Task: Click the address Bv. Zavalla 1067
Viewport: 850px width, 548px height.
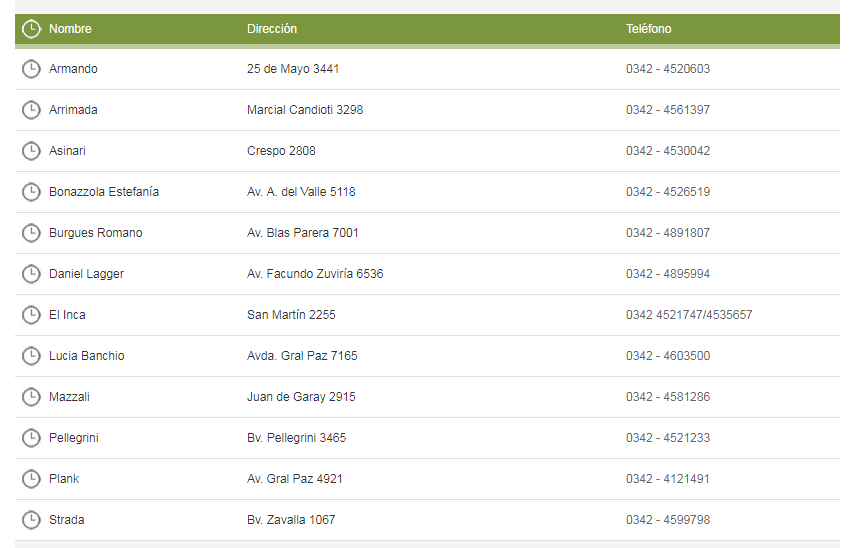Action: tap(291, 520)
